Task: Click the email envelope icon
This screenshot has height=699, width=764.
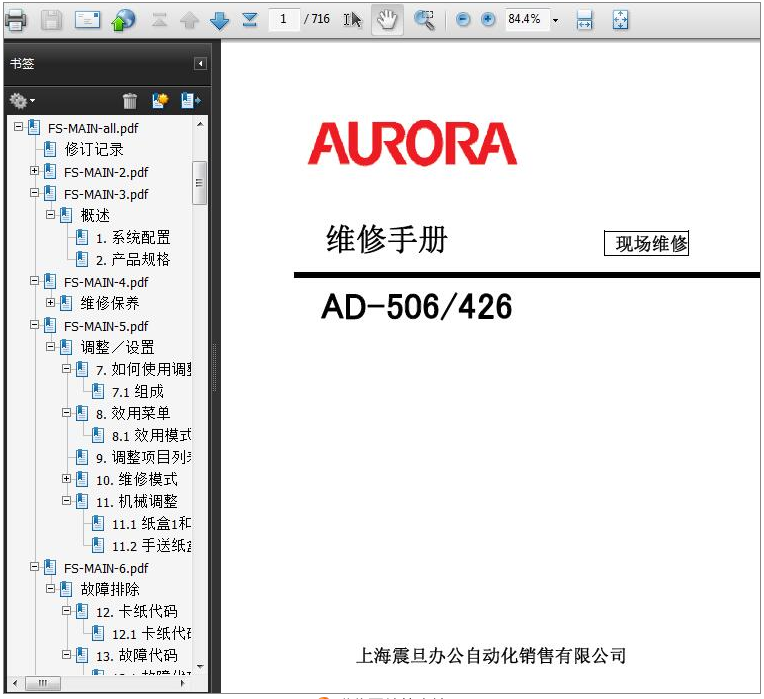Action: pyautogui.click(x=87, y=20)
